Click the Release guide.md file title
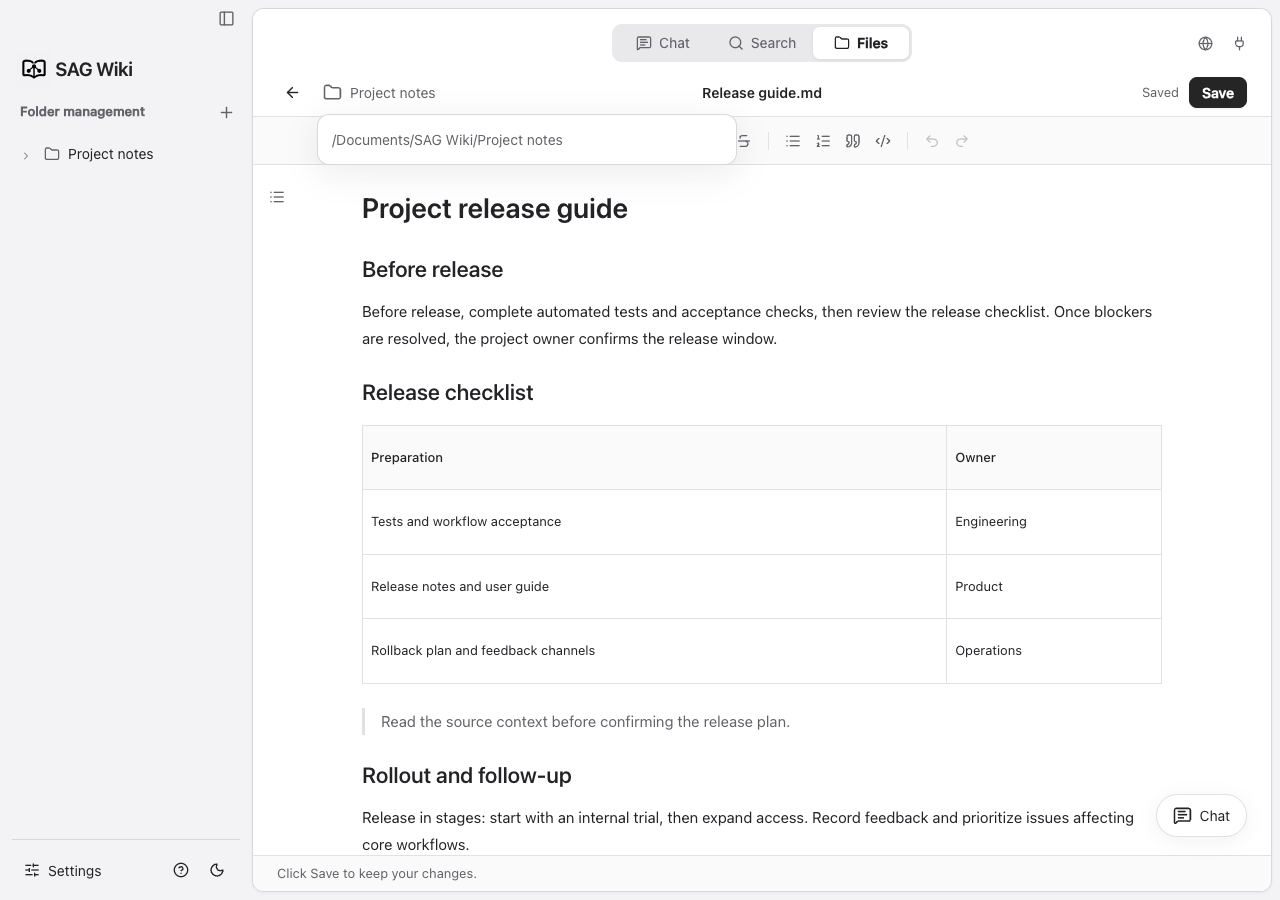The width and height of the screenshot is (1280, 900). [762, 93]
